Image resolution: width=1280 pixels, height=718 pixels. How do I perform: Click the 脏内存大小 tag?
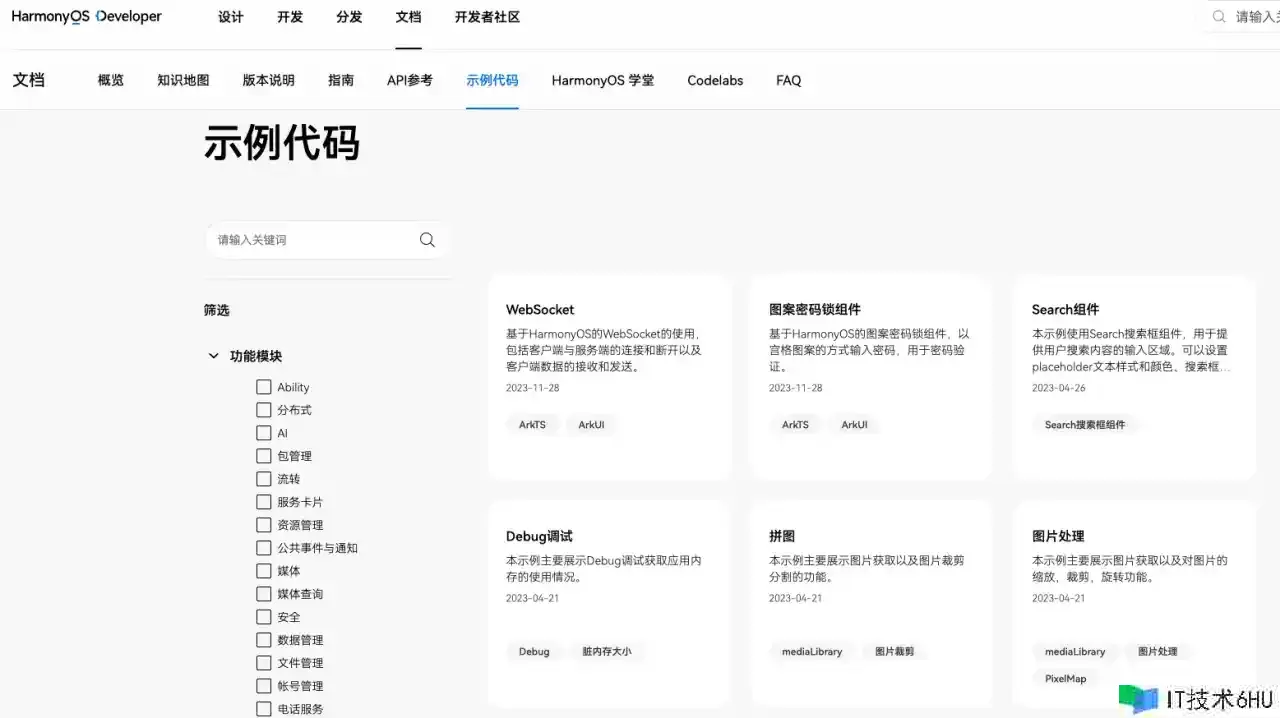607,652
